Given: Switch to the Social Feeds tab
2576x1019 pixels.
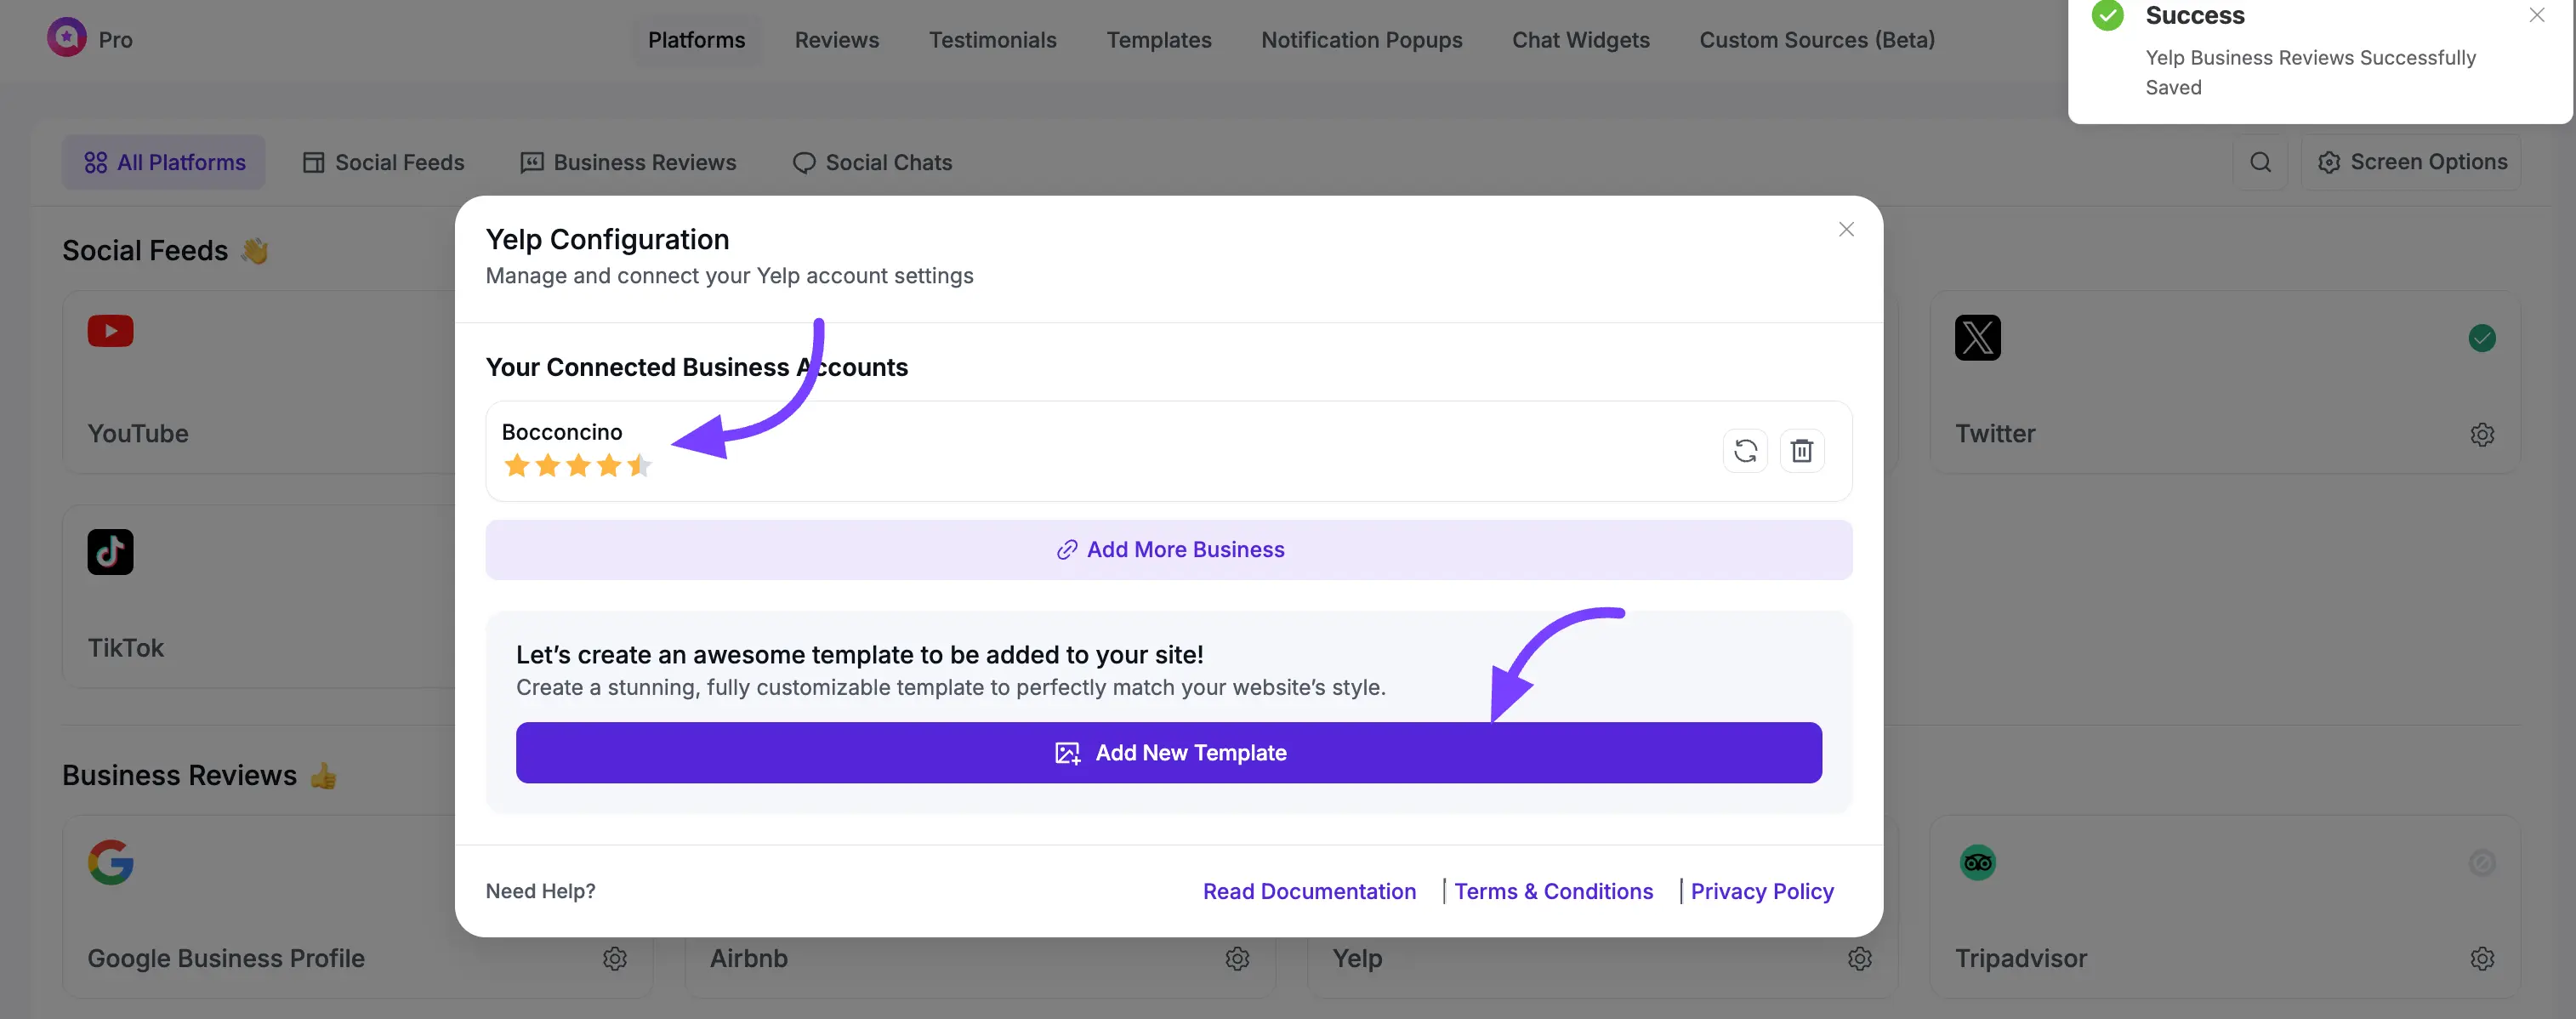Looking at the screenshot, I should tap(383, 162).
